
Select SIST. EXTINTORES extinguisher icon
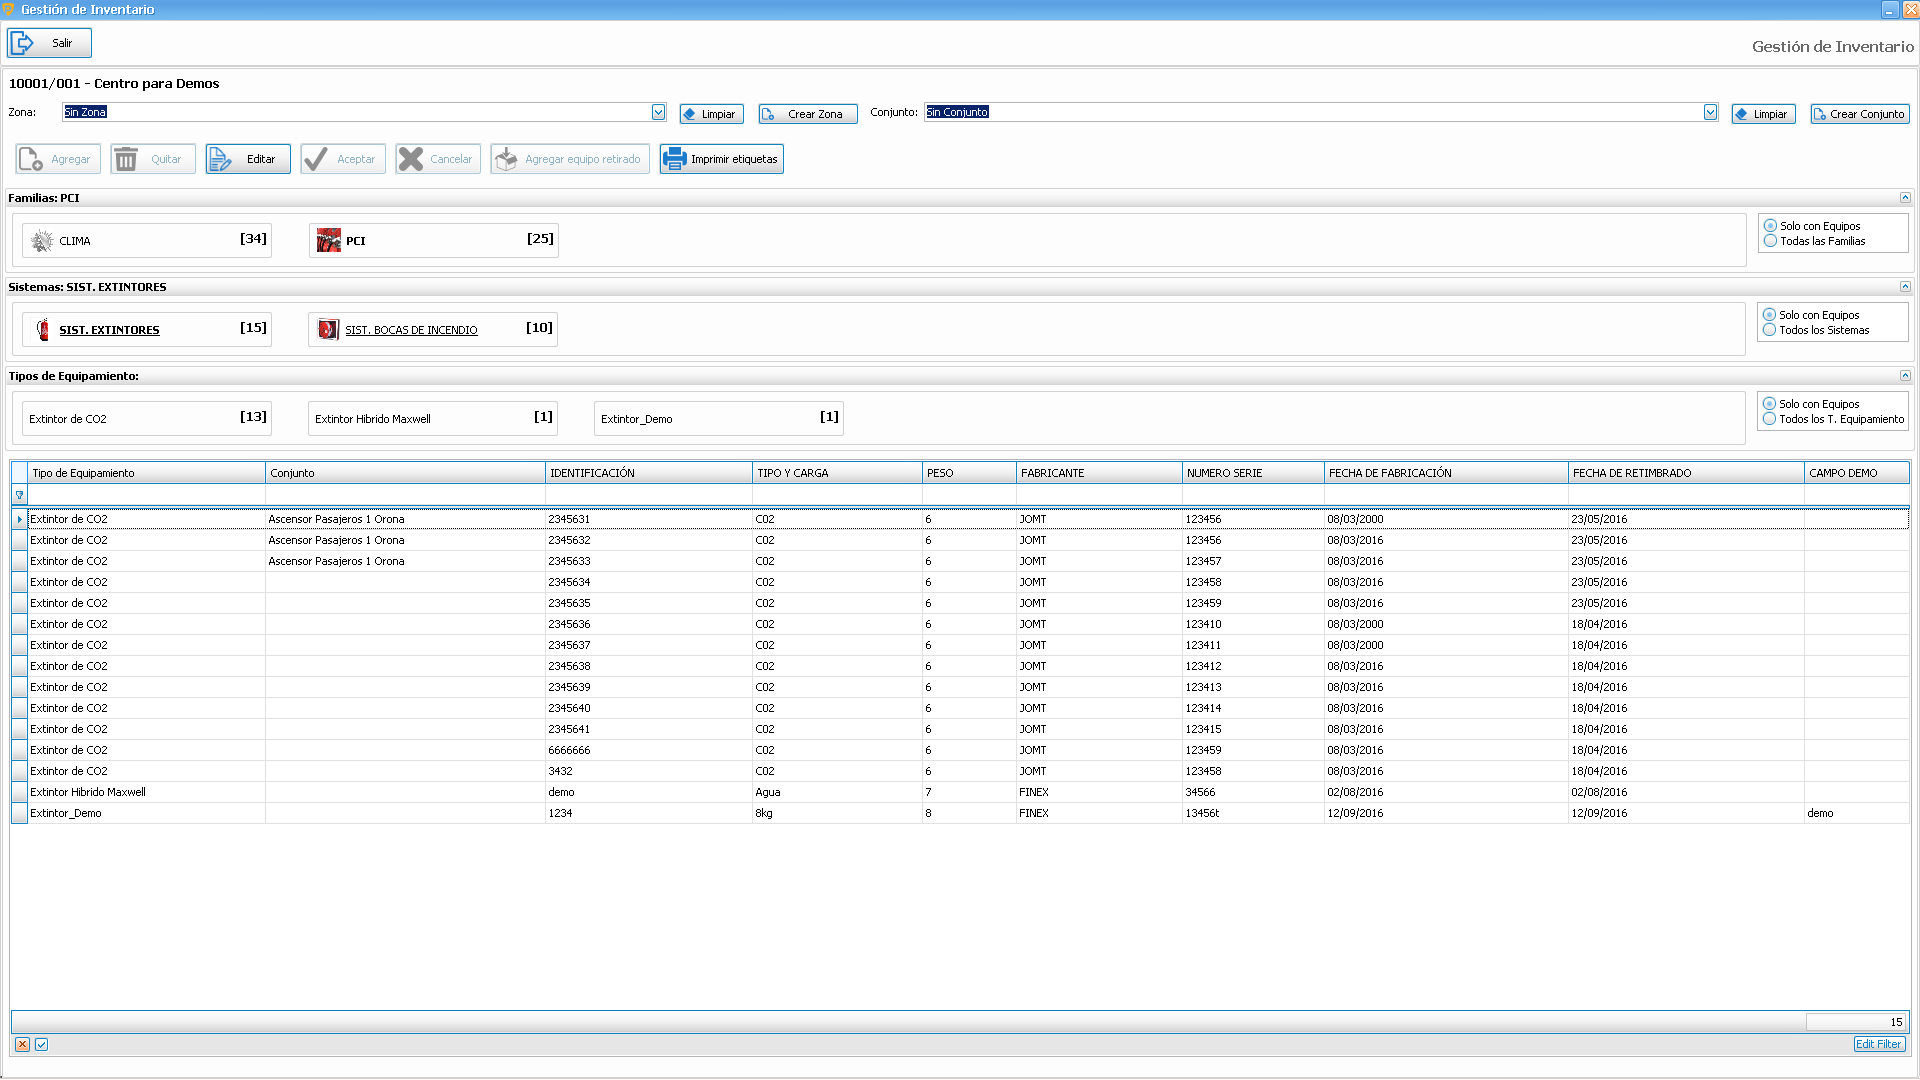[42, 329]
